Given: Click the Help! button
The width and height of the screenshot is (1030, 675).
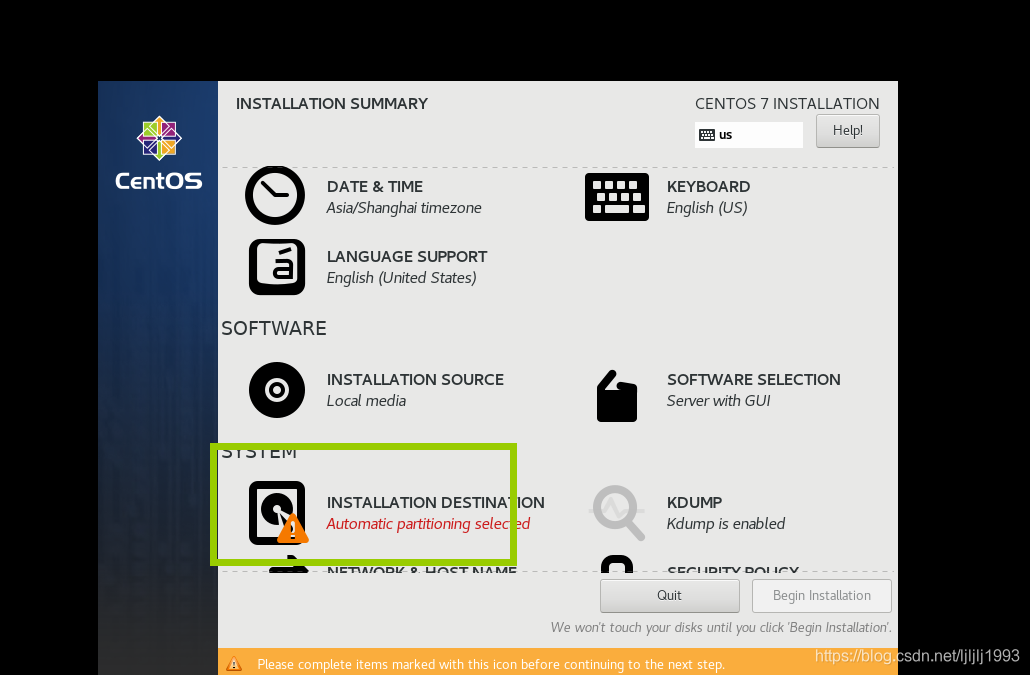Looking at the screenshot, I should [847, 131].
